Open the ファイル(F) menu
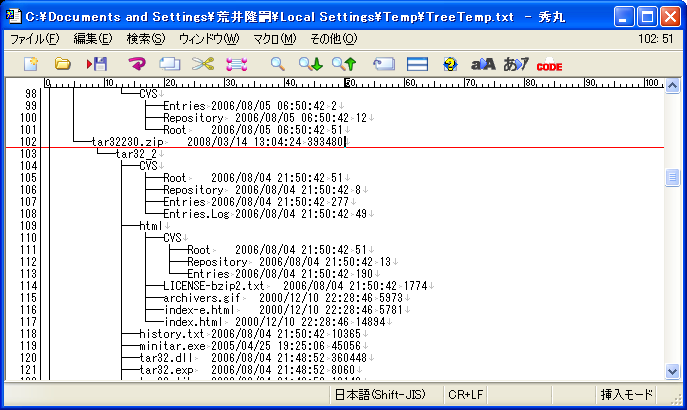687x410 pixels. click(x=34, y=38)
